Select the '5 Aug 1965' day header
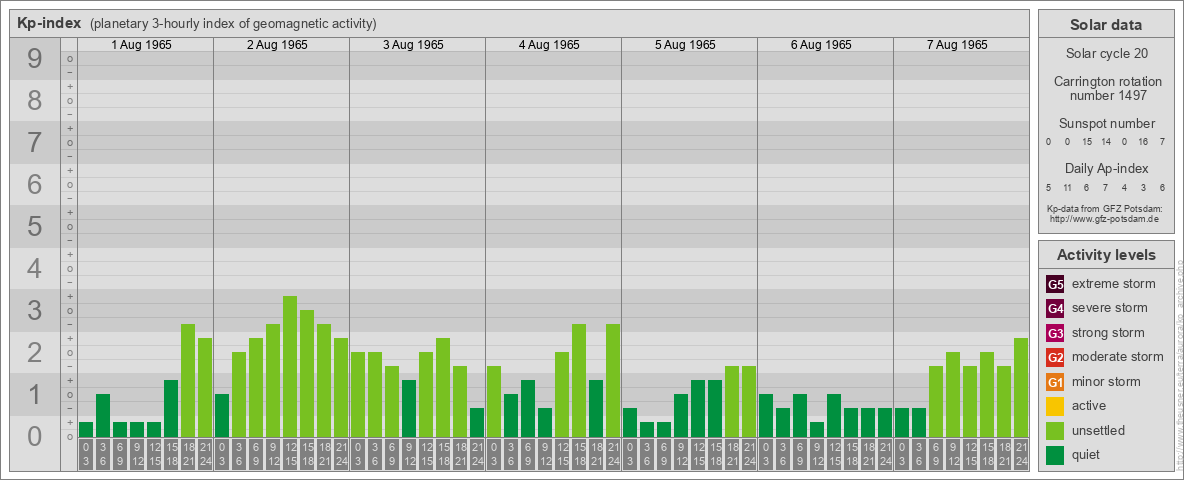Screen dimensions: 1184x480 point(685,45)
